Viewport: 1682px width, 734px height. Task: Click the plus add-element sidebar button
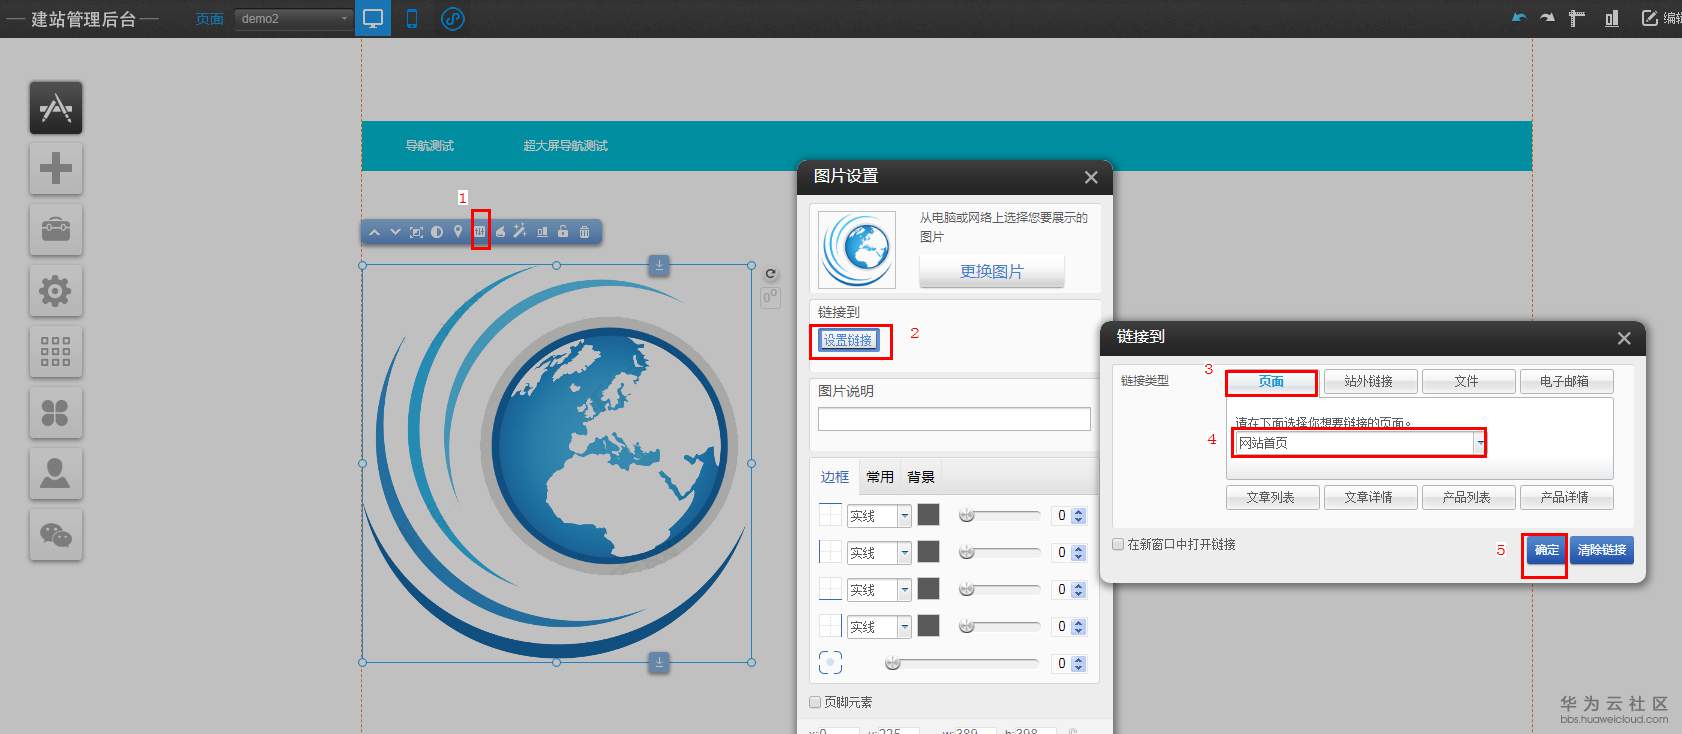(x=56, y=168)
